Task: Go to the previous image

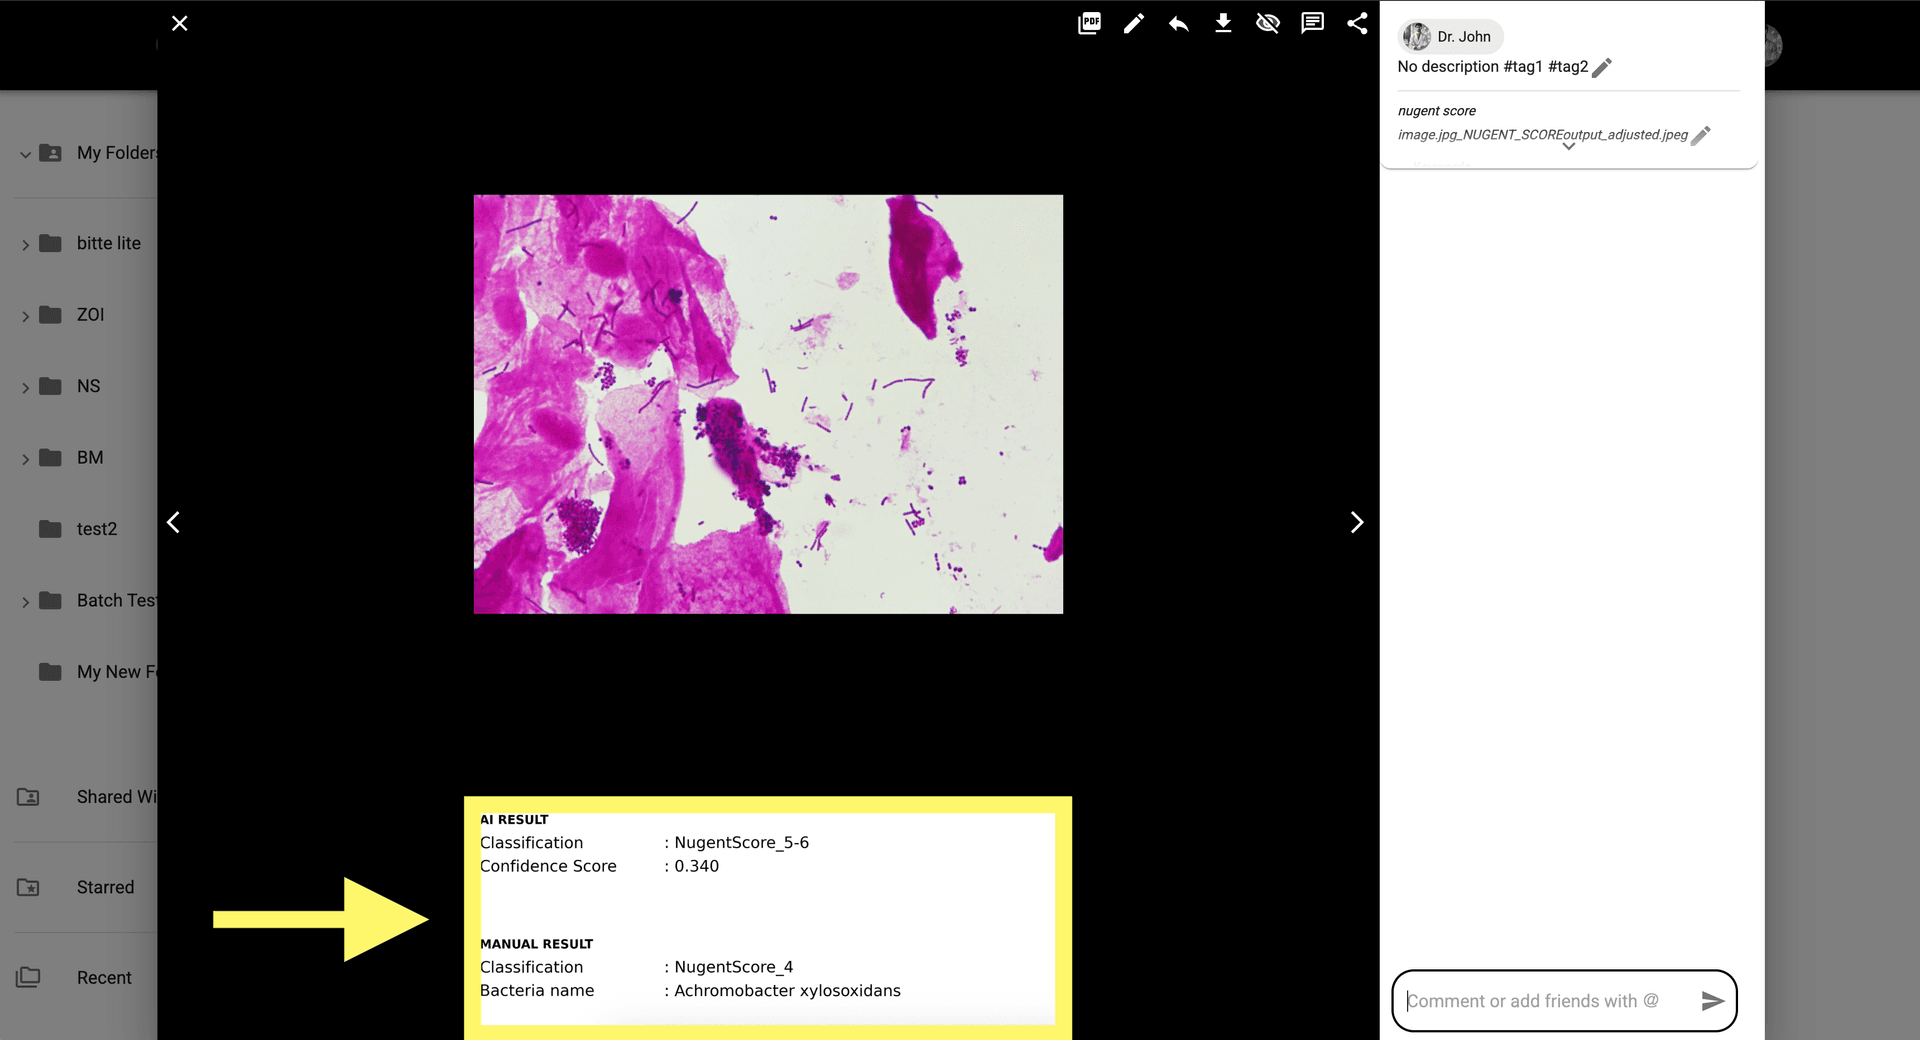Action: click(174, 522)
